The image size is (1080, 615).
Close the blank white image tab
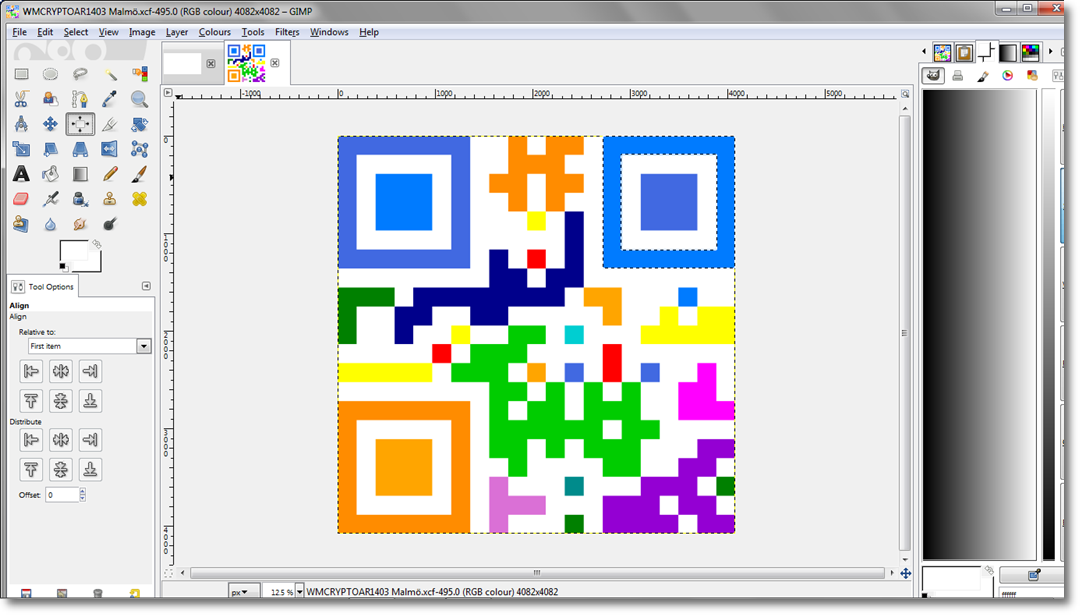[211, 63]
